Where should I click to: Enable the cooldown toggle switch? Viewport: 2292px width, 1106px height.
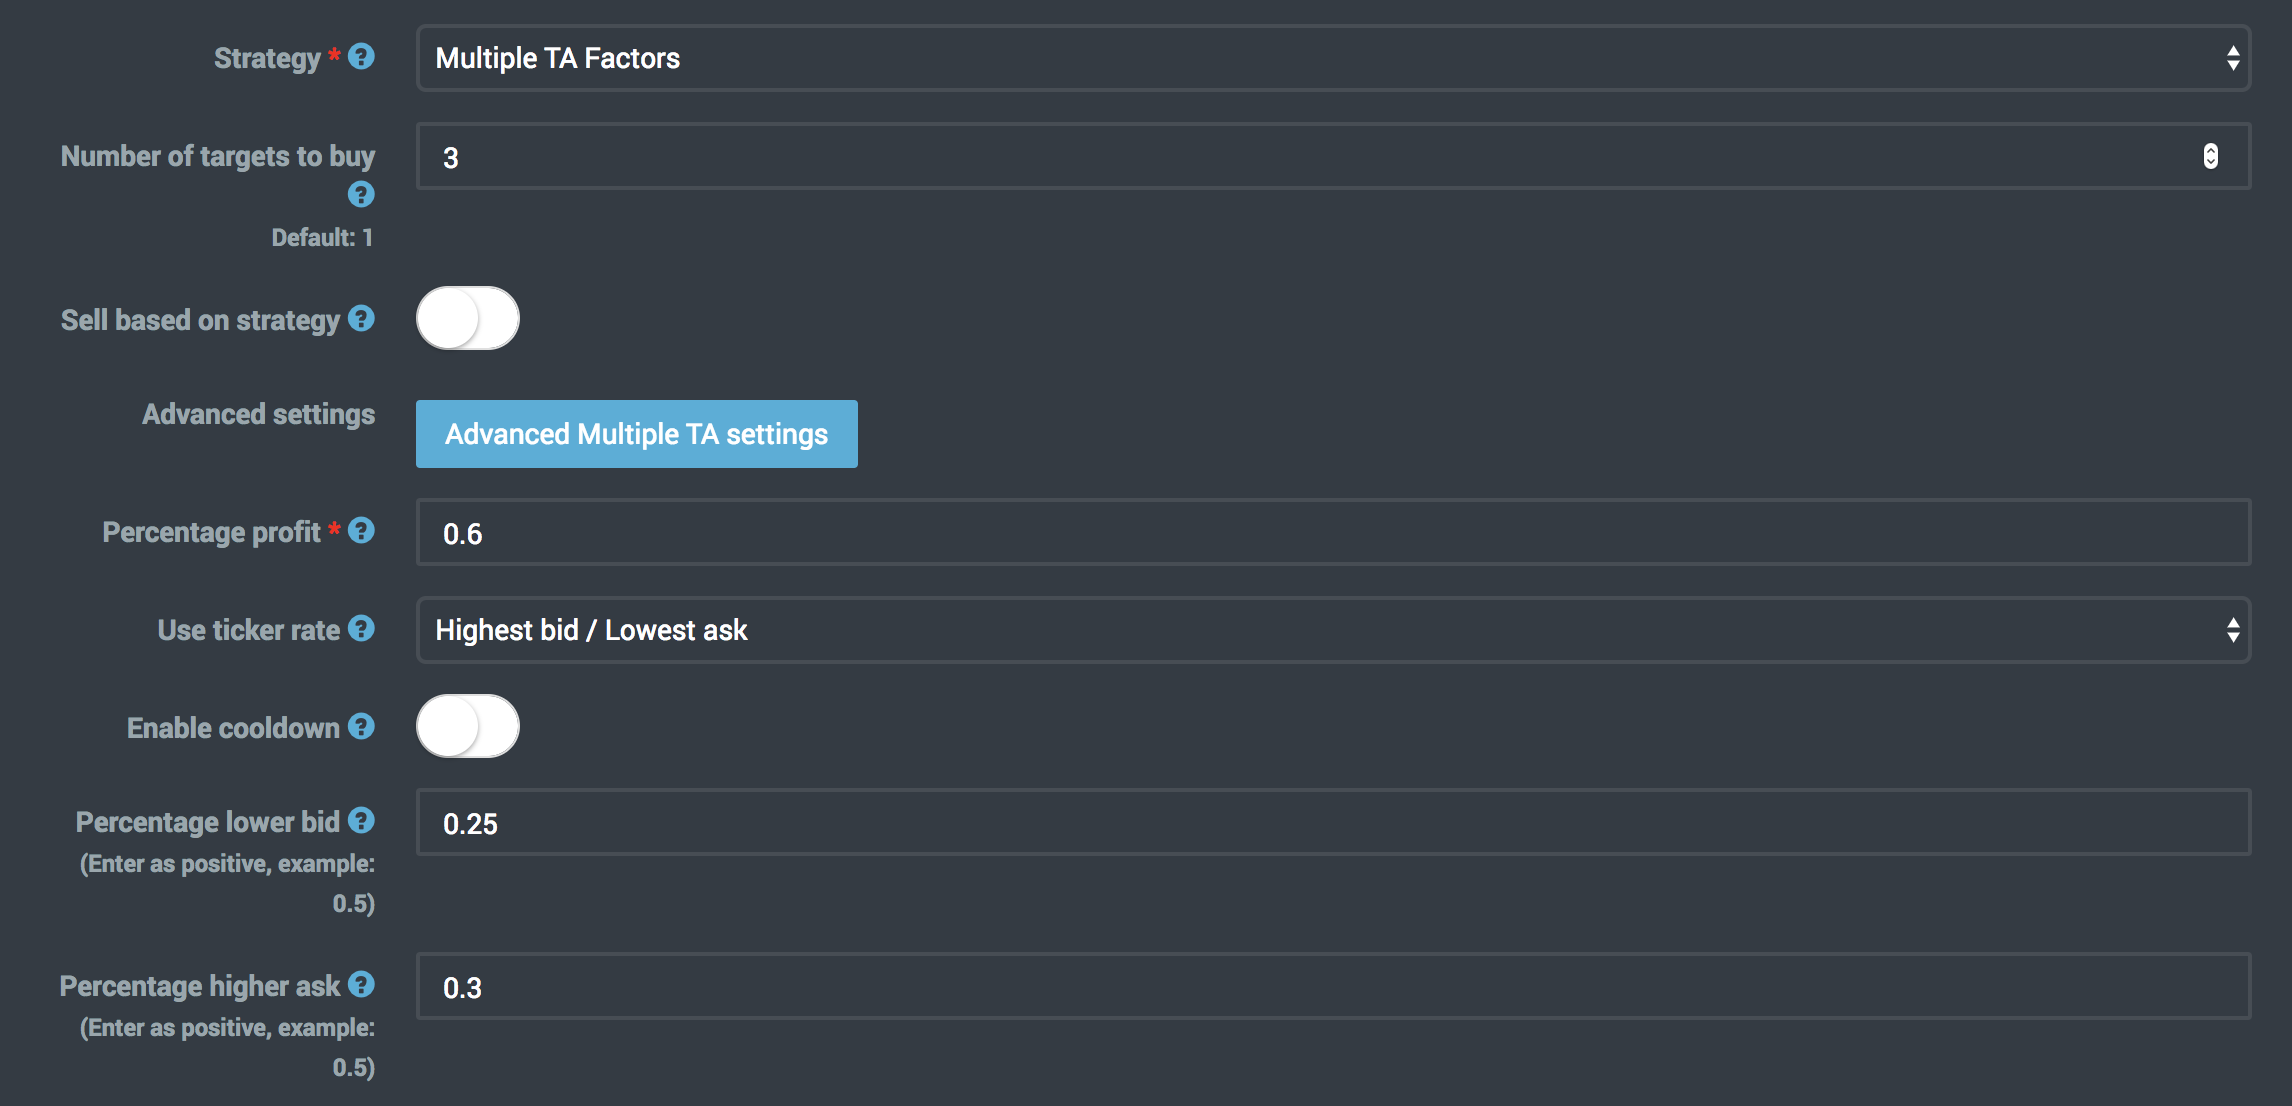(467, 727)
